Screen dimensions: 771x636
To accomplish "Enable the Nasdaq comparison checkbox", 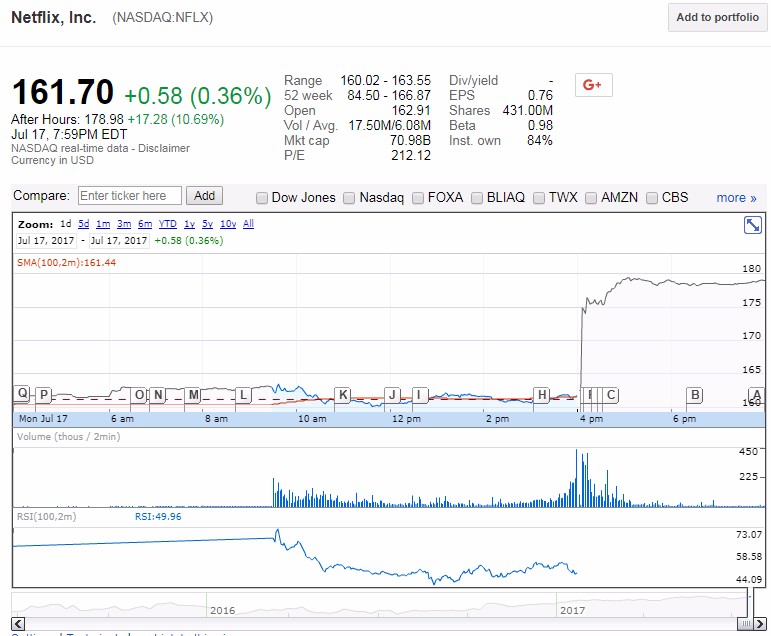I will [x=349, y=198].
